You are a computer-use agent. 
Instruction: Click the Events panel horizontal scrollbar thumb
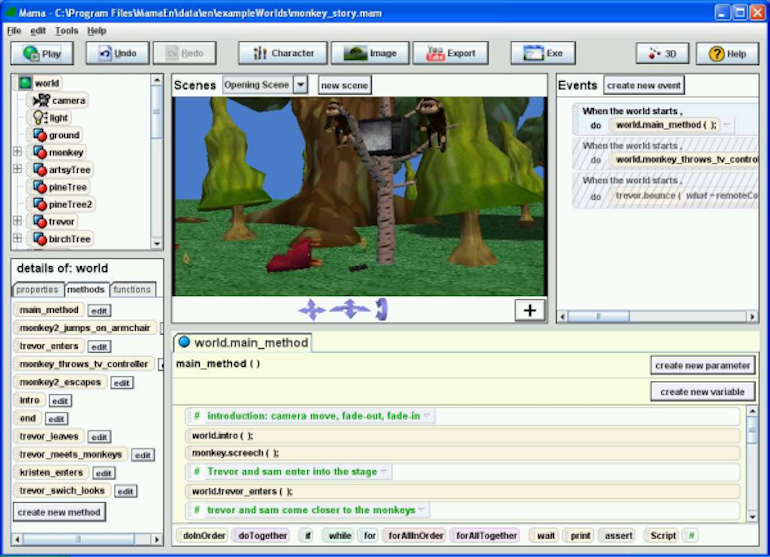click(x=598, y=316)
